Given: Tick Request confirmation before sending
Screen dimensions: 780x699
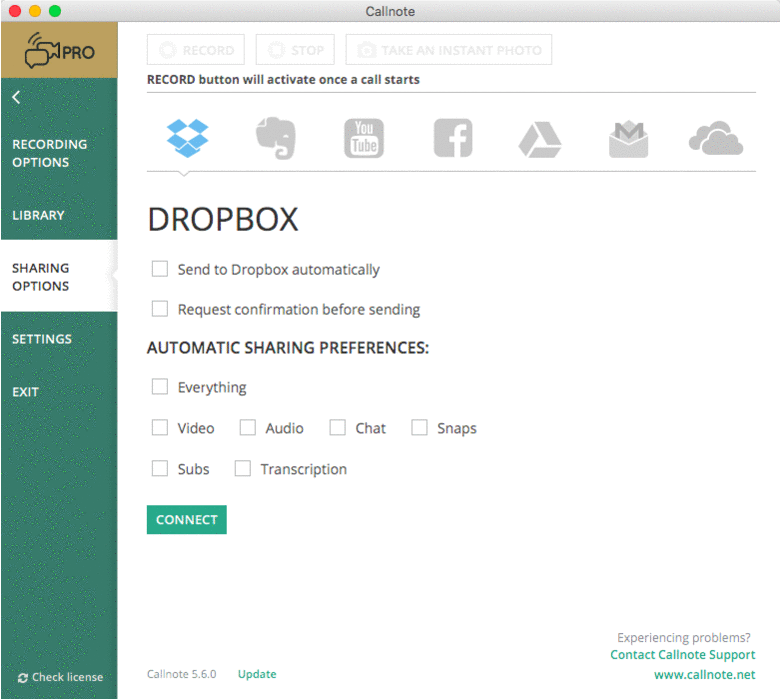Looking at the screenshot, I should point(160,308).
